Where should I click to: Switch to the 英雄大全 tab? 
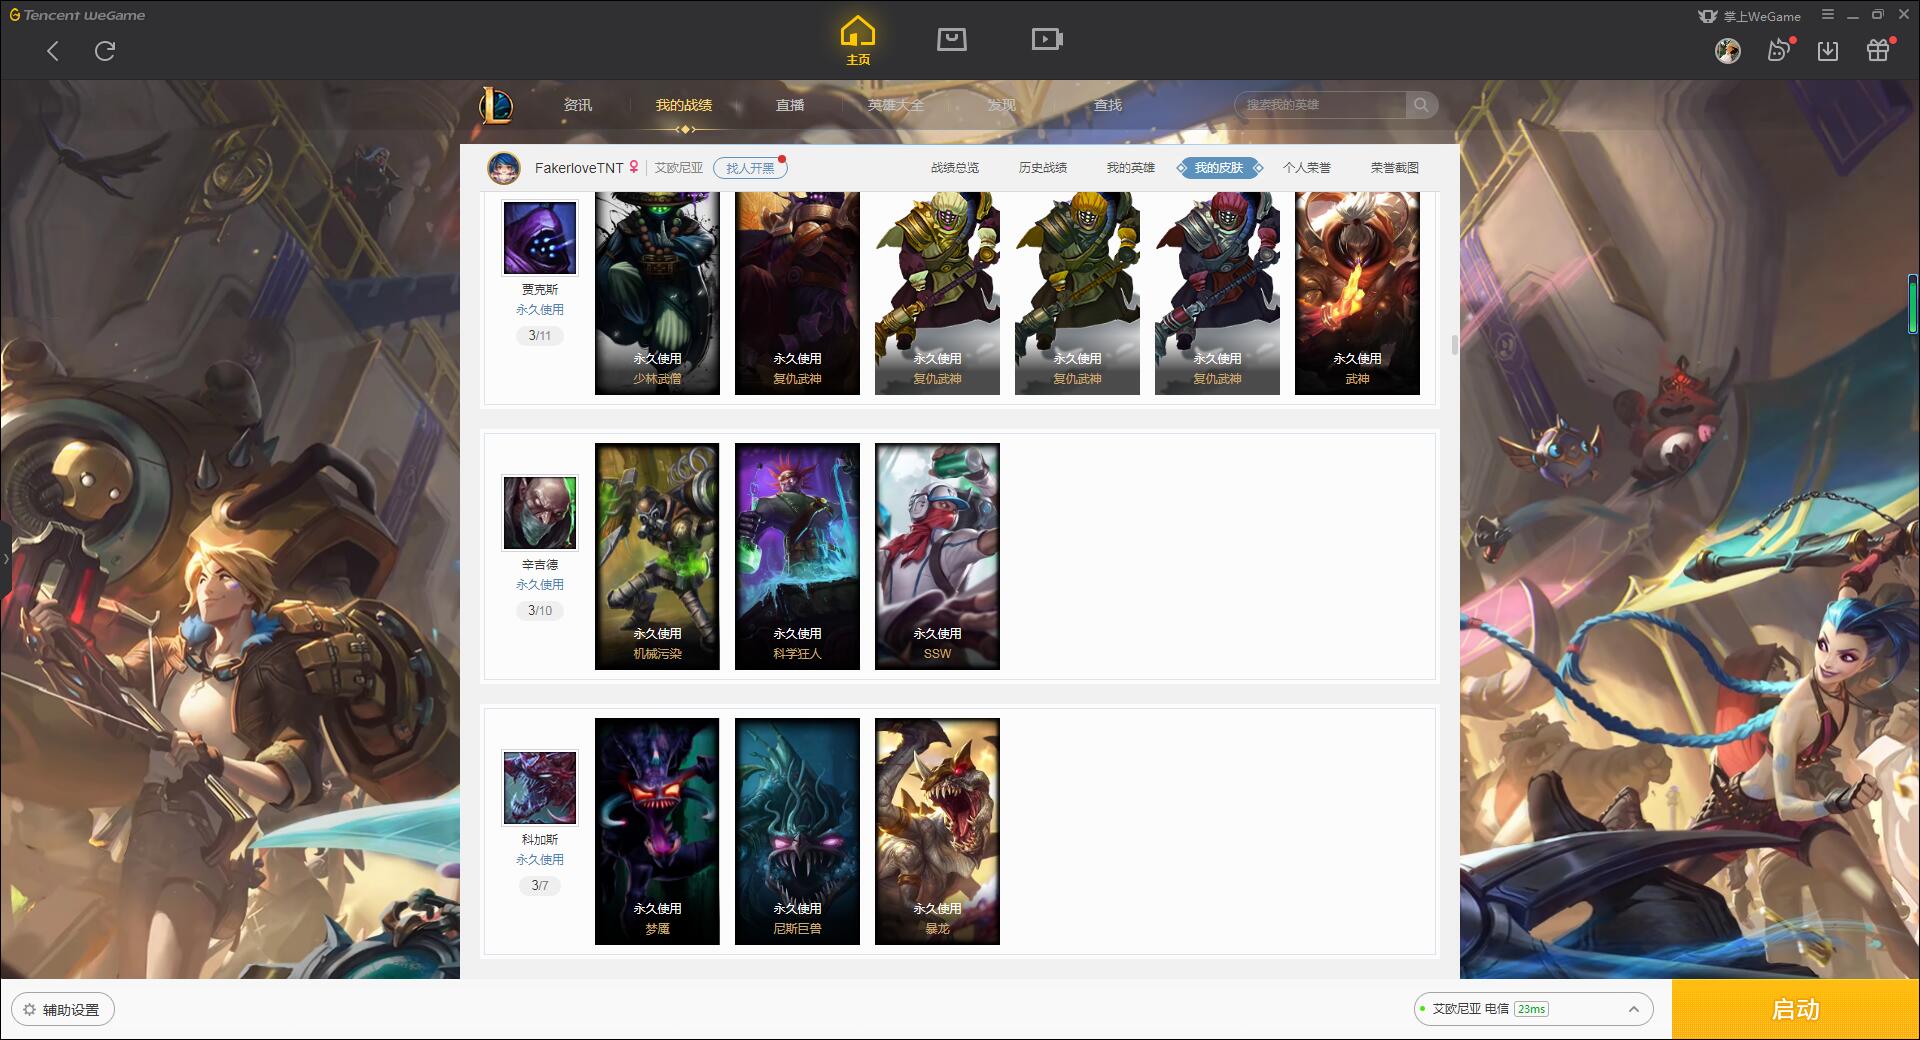point(896,105)
